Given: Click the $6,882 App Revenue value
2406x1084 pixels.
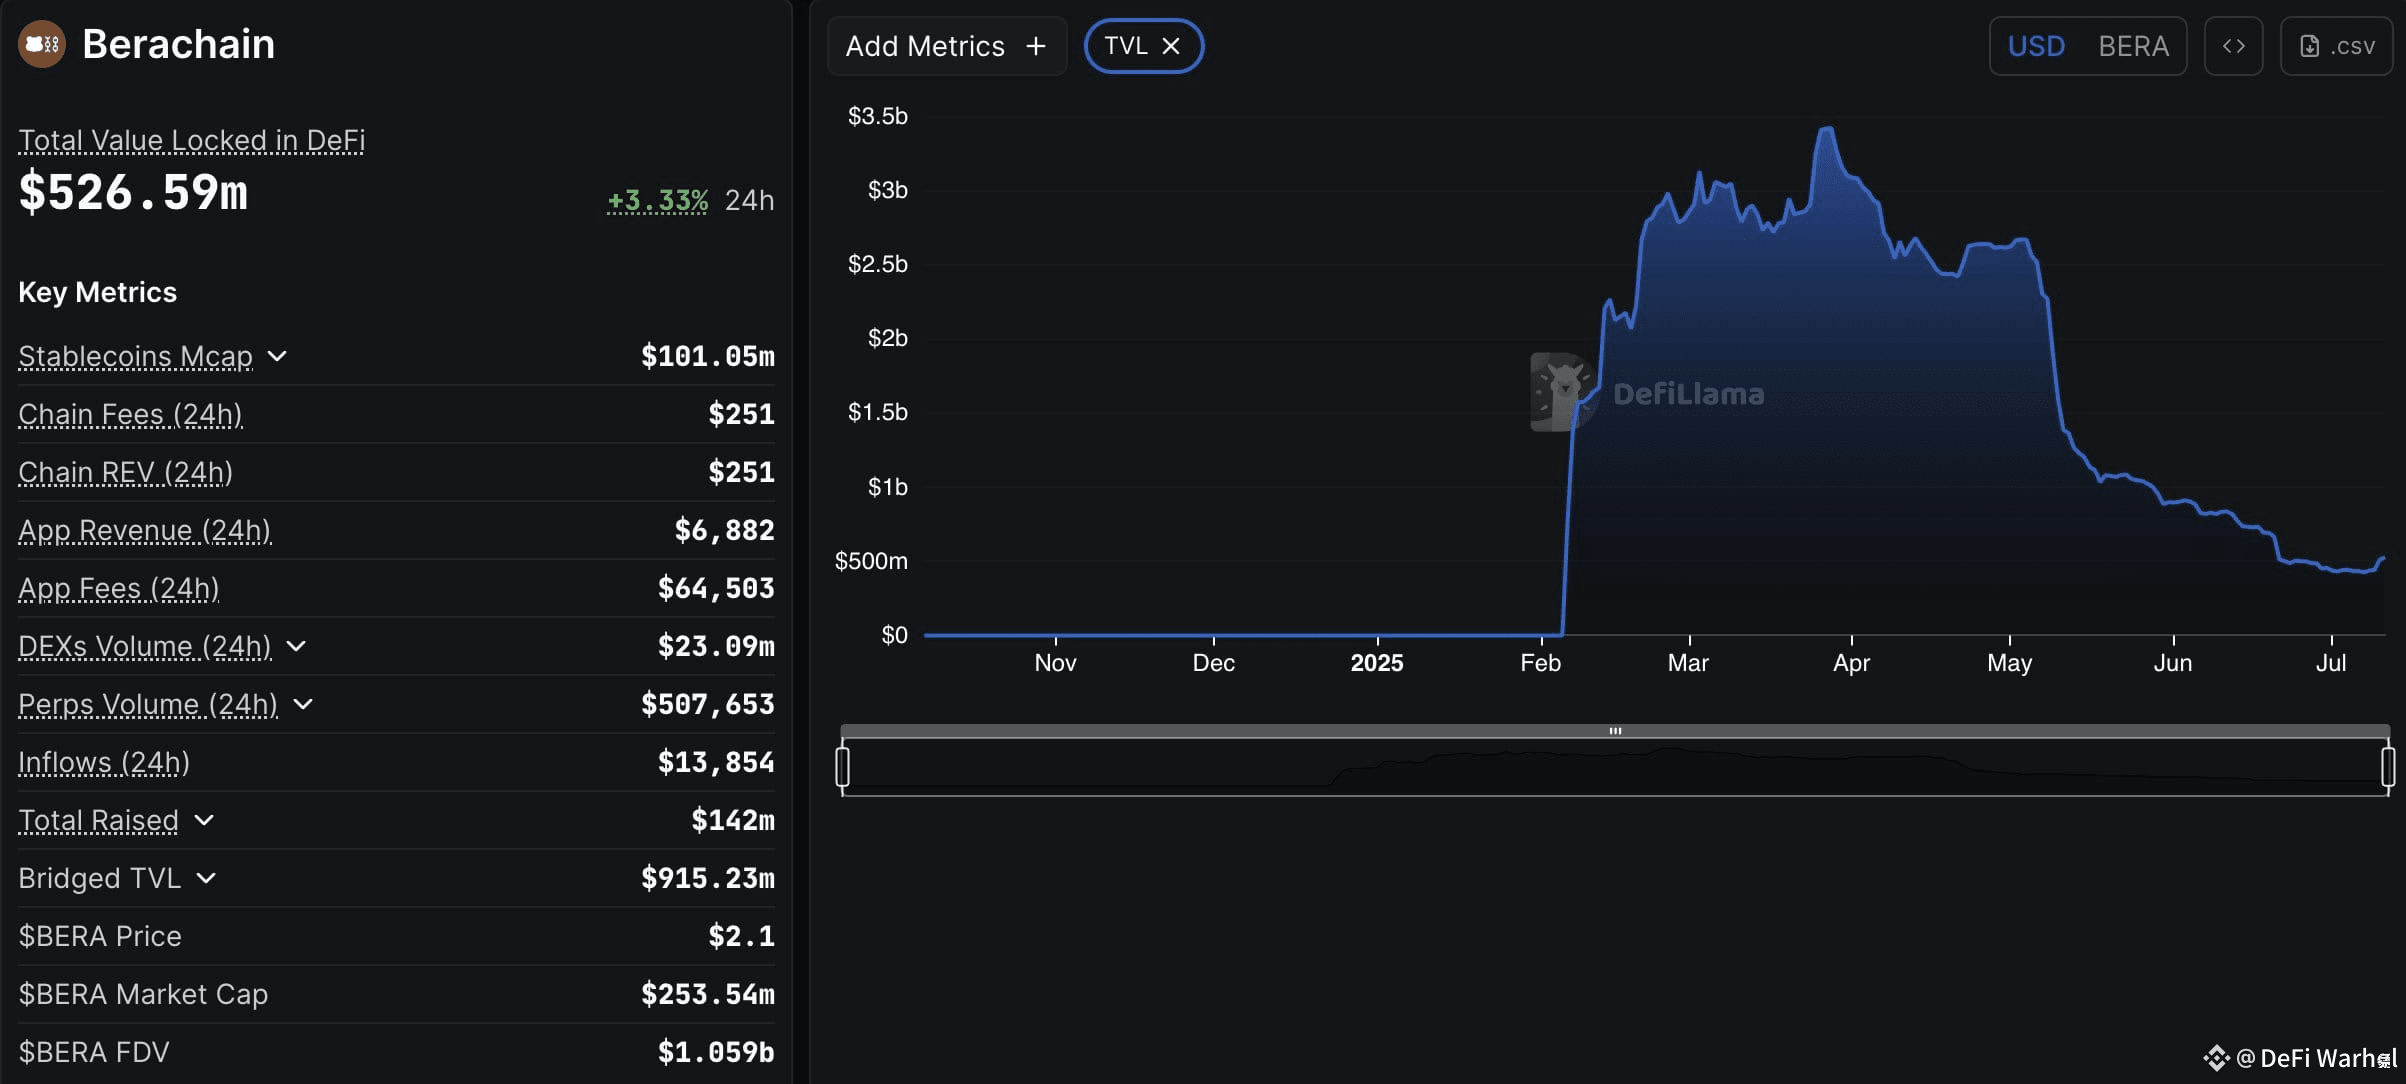Looking at the screenshot, I should pos(725,530).
